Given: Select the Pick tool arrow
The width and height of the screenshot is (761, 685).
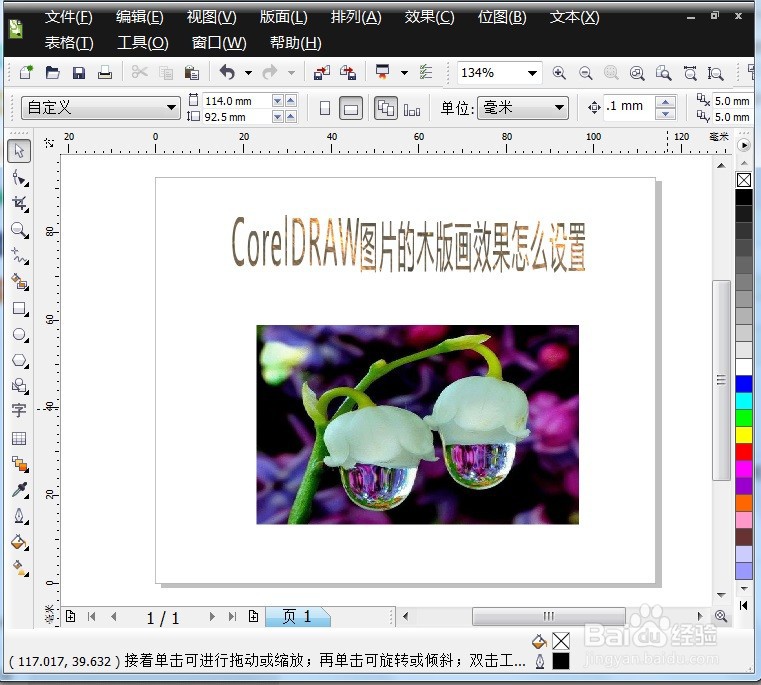Looking at the screenshot, I should [19, 150].
